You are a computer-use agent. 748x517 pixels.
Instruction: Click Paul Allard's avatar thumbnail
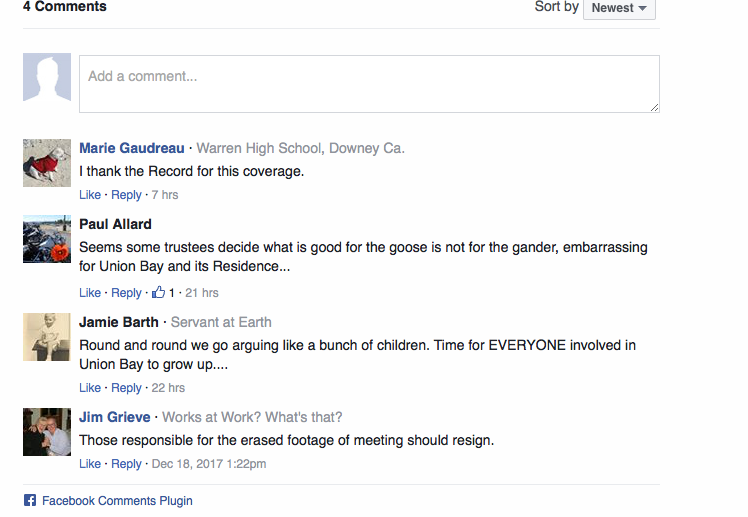click(47, 239)
